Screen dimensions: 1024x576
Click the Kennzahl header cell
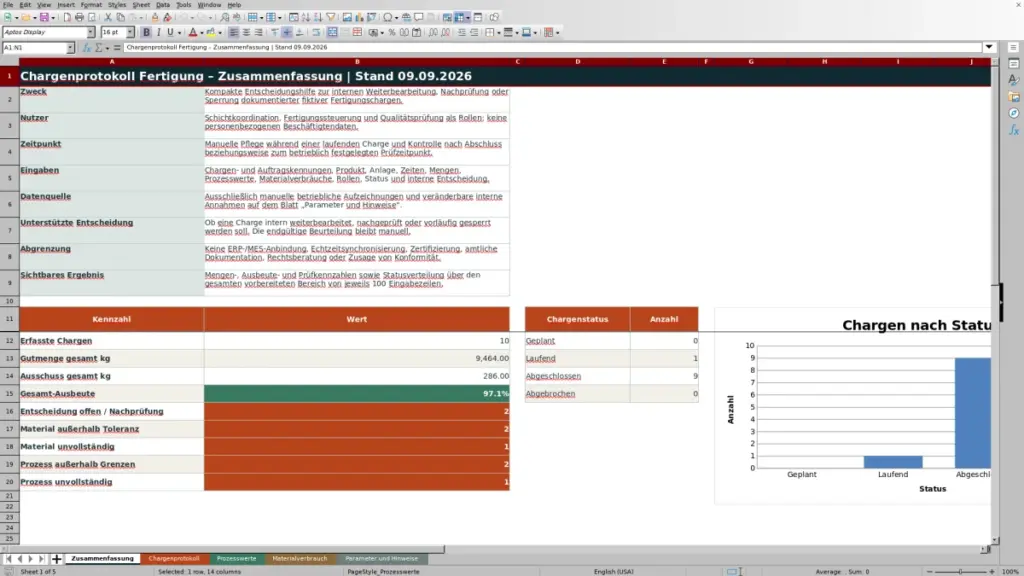click(112, 319)
